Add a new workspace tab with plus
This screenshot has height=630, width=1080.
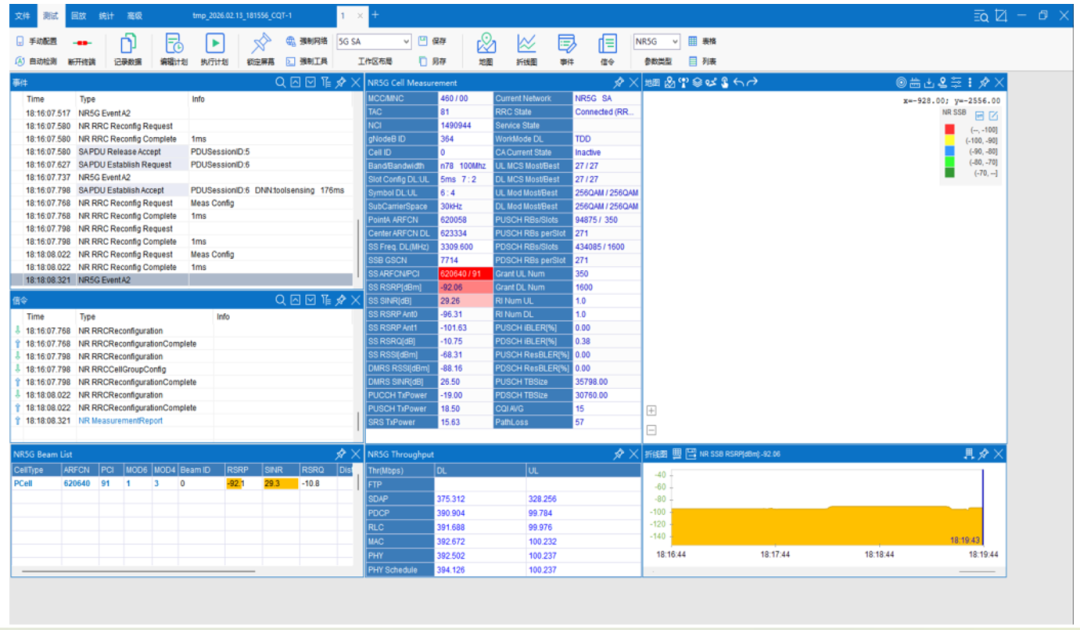375,14
